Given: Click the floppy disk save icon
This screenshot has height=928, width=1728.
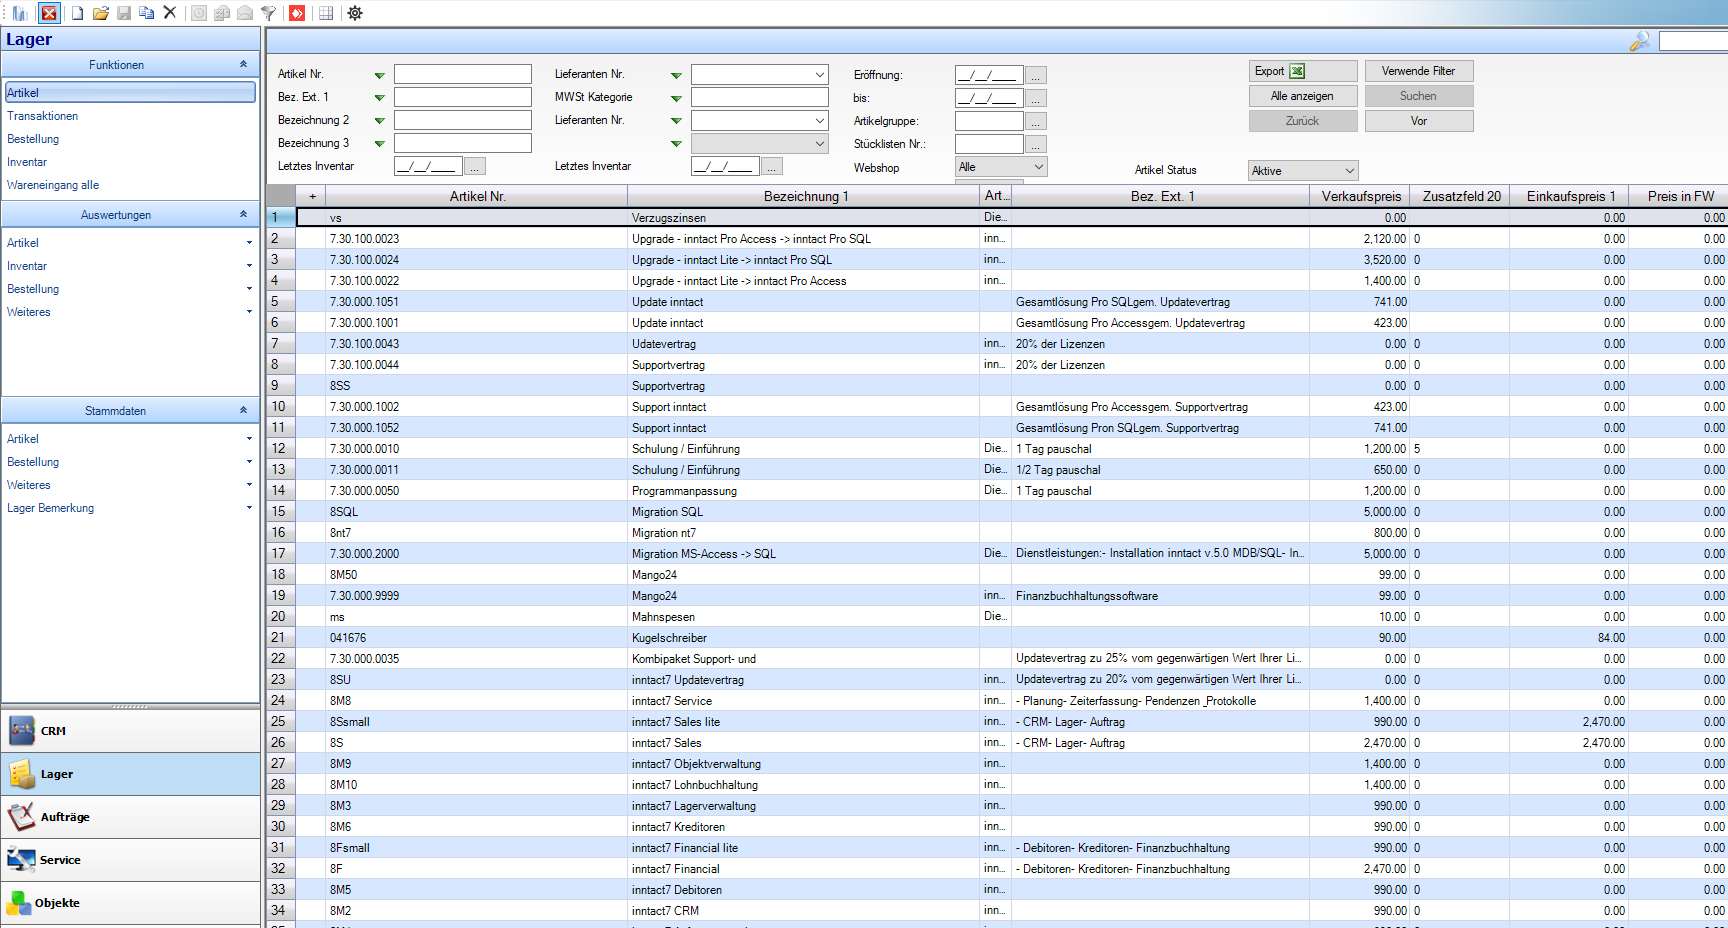Looking at the screenshot, I should pyautogui.click(x=124, y=13).
